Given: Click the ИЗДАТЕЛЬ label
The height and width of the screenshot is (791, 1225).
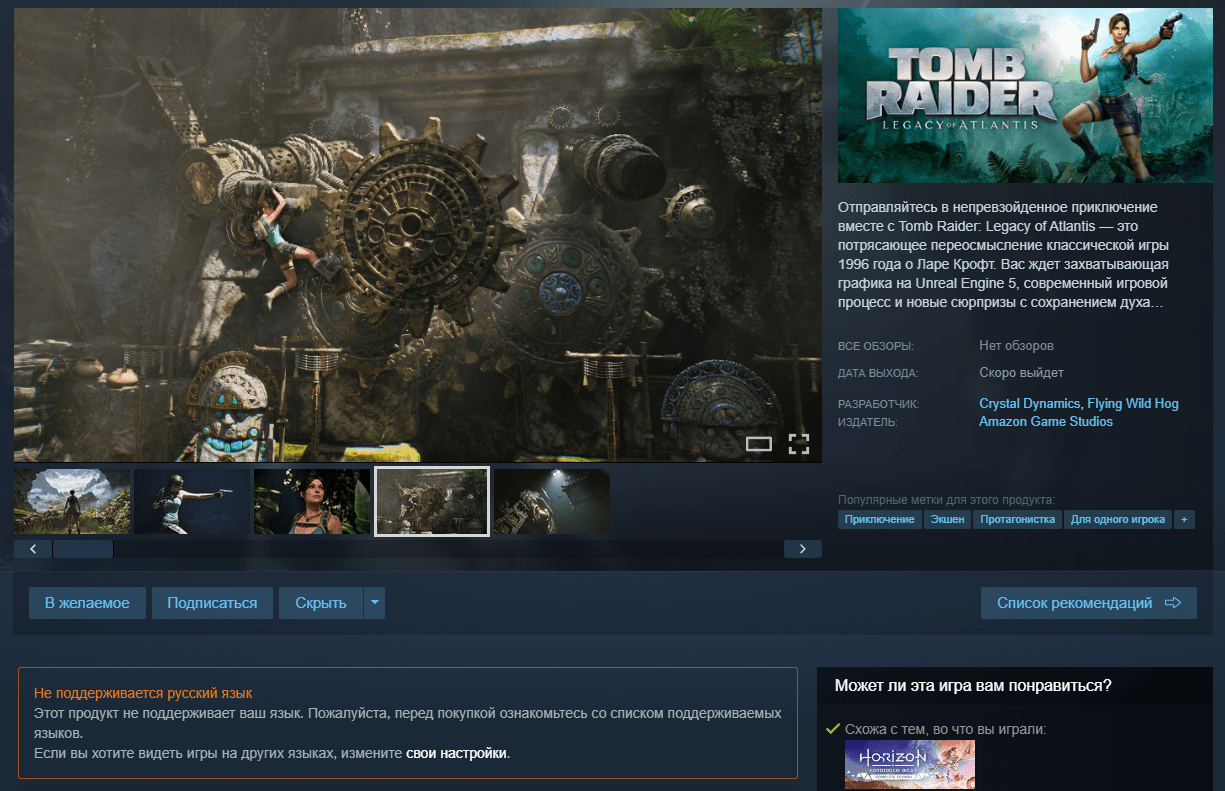Looking at the screenshot, I should [x=868, y=422].
